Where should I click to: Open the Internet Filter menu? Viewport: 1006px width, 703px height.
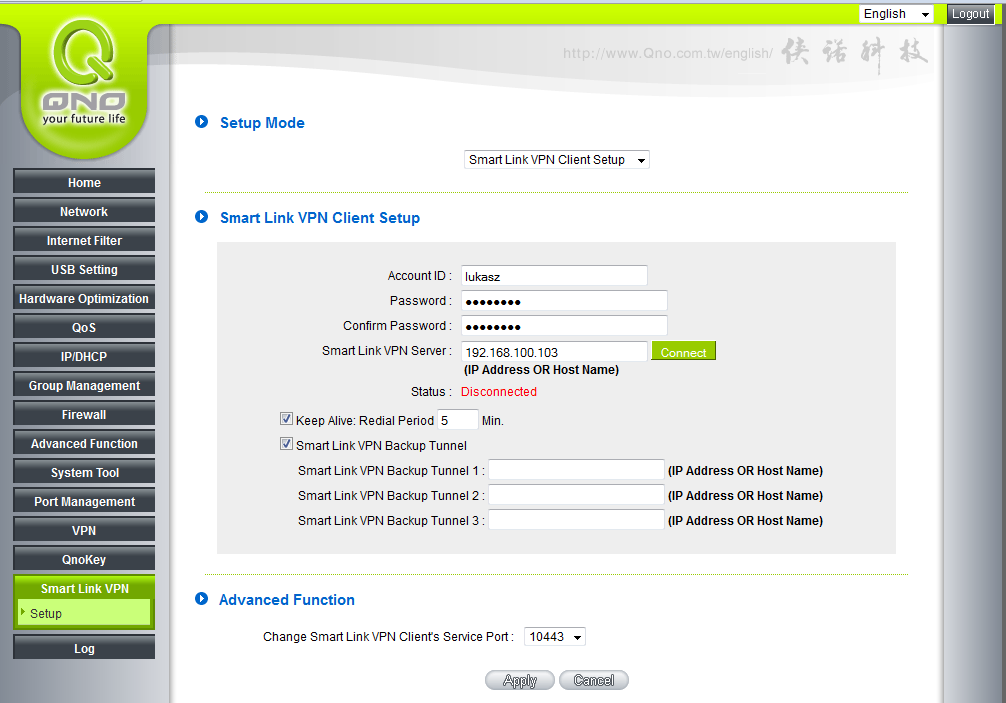[84, 240]
